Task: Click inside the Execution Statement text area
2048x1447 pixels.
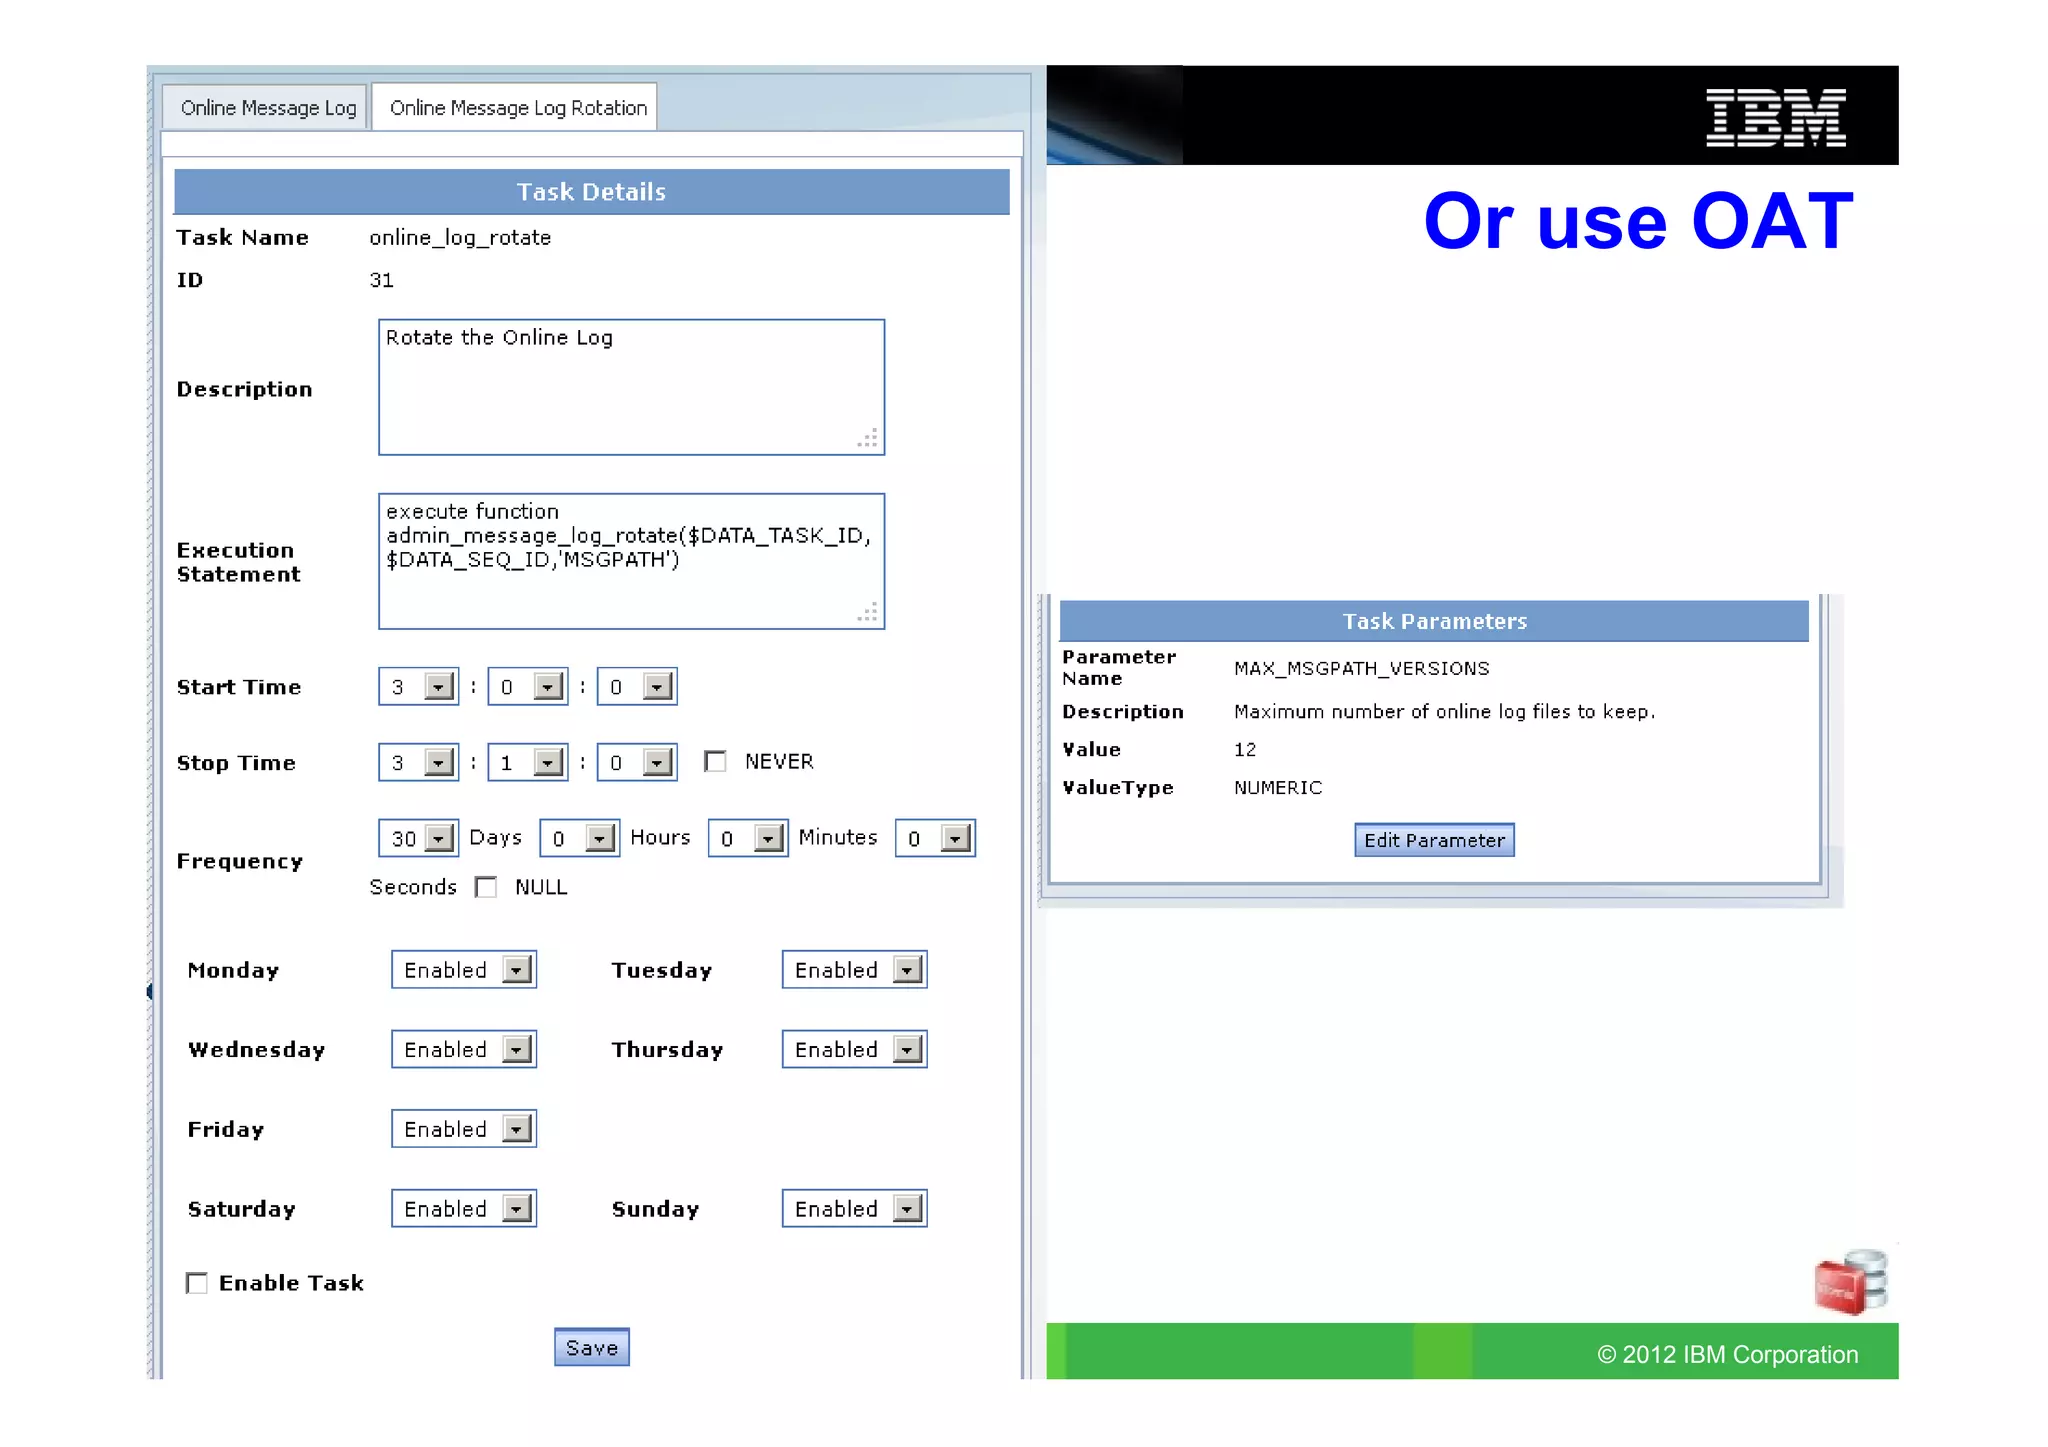Action: point(631,561)
